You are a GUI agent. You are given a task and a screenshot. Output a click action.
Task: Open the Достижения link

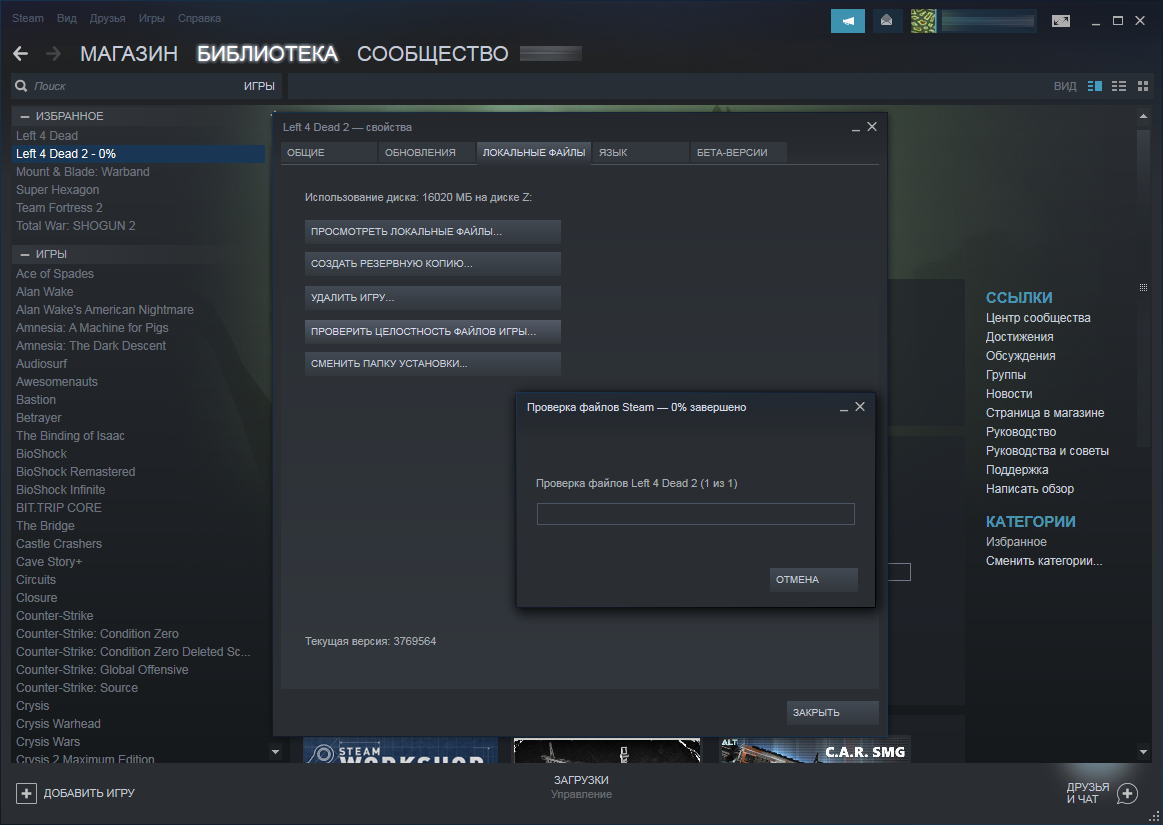[1019, 337]
